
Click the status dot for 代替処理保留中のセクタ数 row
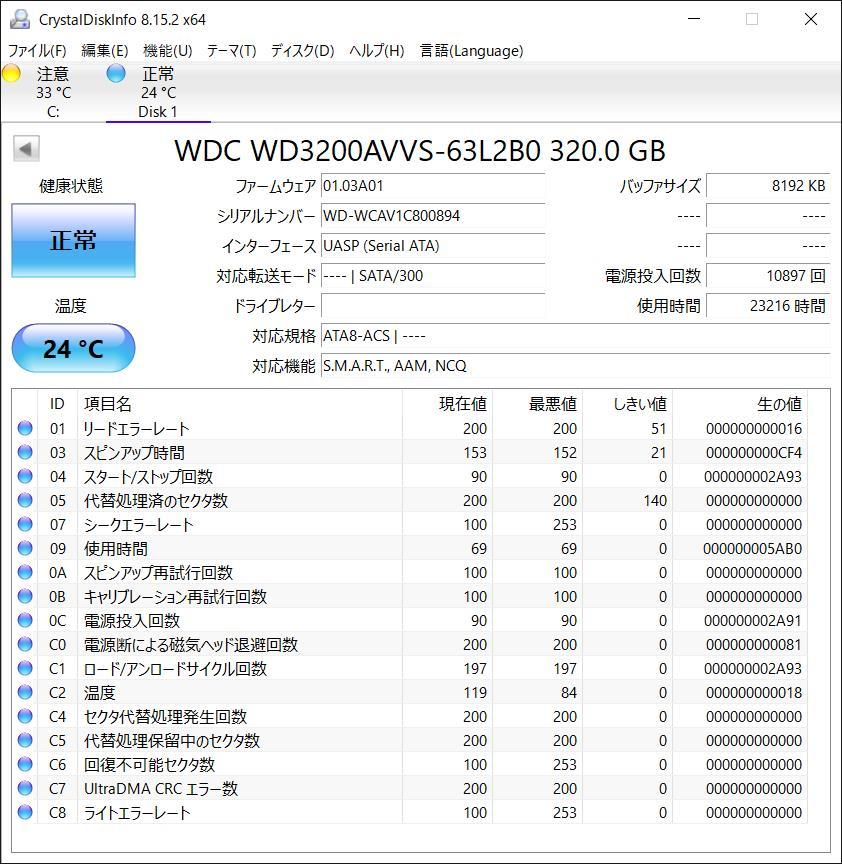point(25,740)
